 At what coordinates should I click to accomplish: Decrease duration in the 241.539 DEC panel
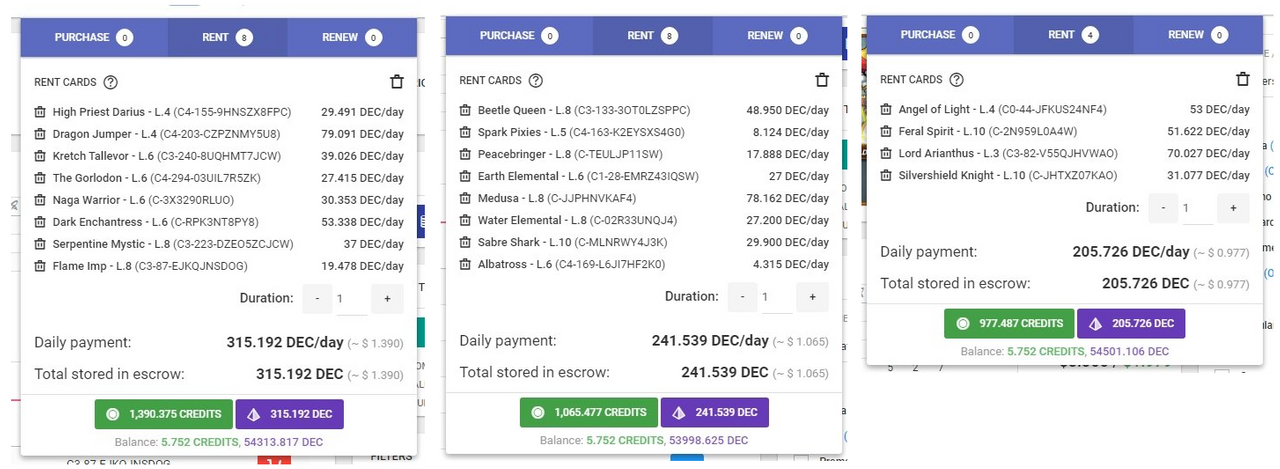pyautogui.click(x=743, y=297)
